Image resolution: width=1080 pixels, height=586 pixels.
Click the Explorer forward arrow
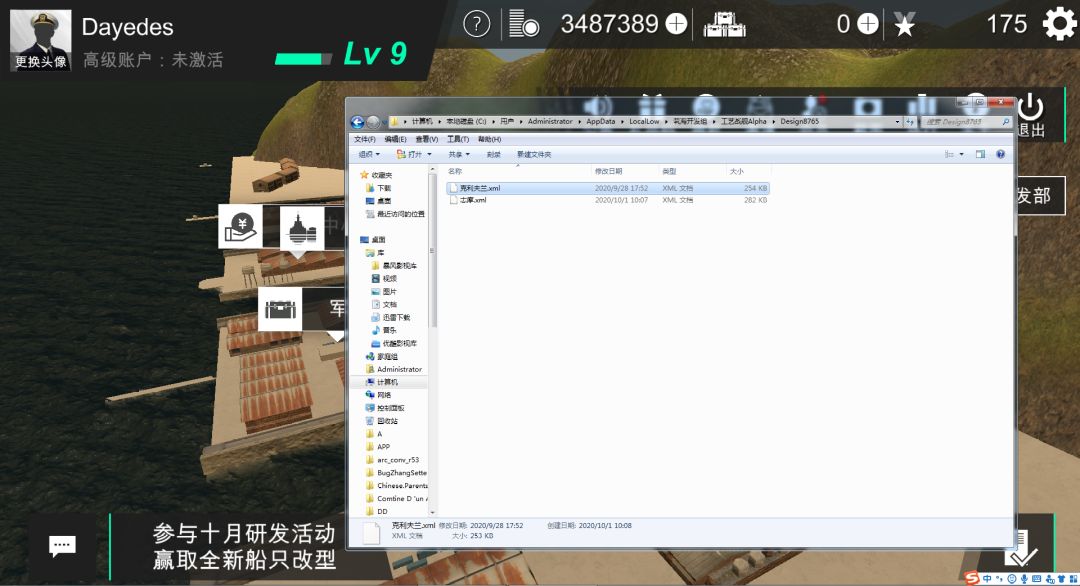[373, 122]
